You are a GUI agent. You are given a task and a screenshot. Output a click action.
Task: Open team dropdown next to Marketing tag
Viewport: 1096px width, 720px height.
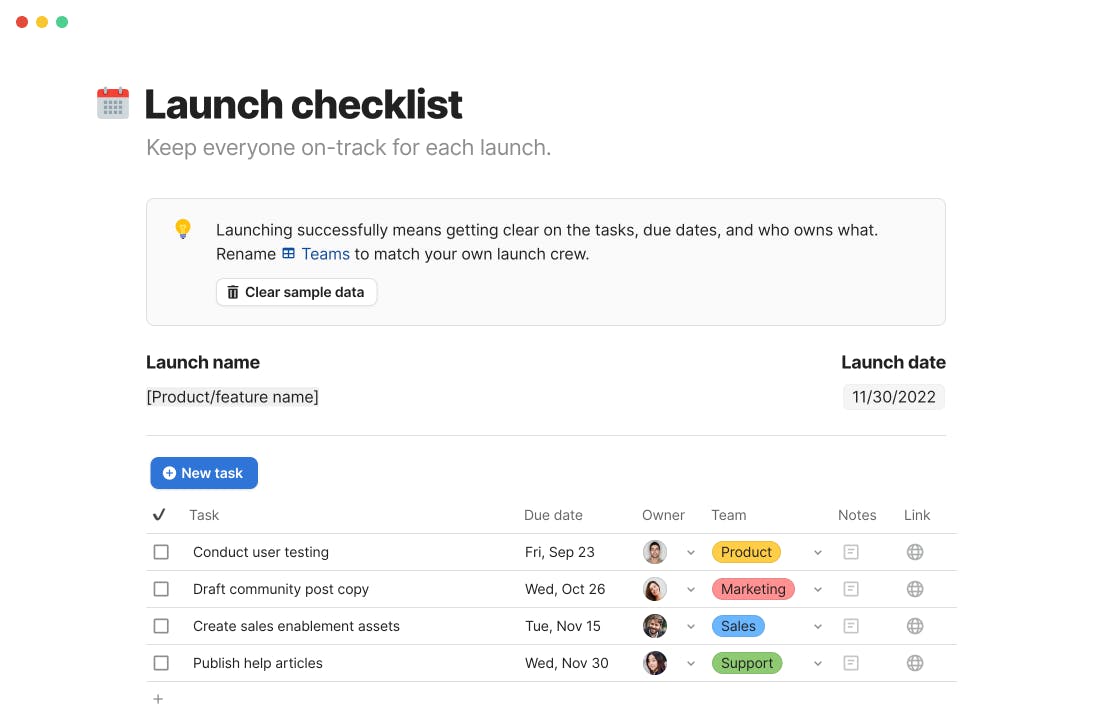coord(818,590)
